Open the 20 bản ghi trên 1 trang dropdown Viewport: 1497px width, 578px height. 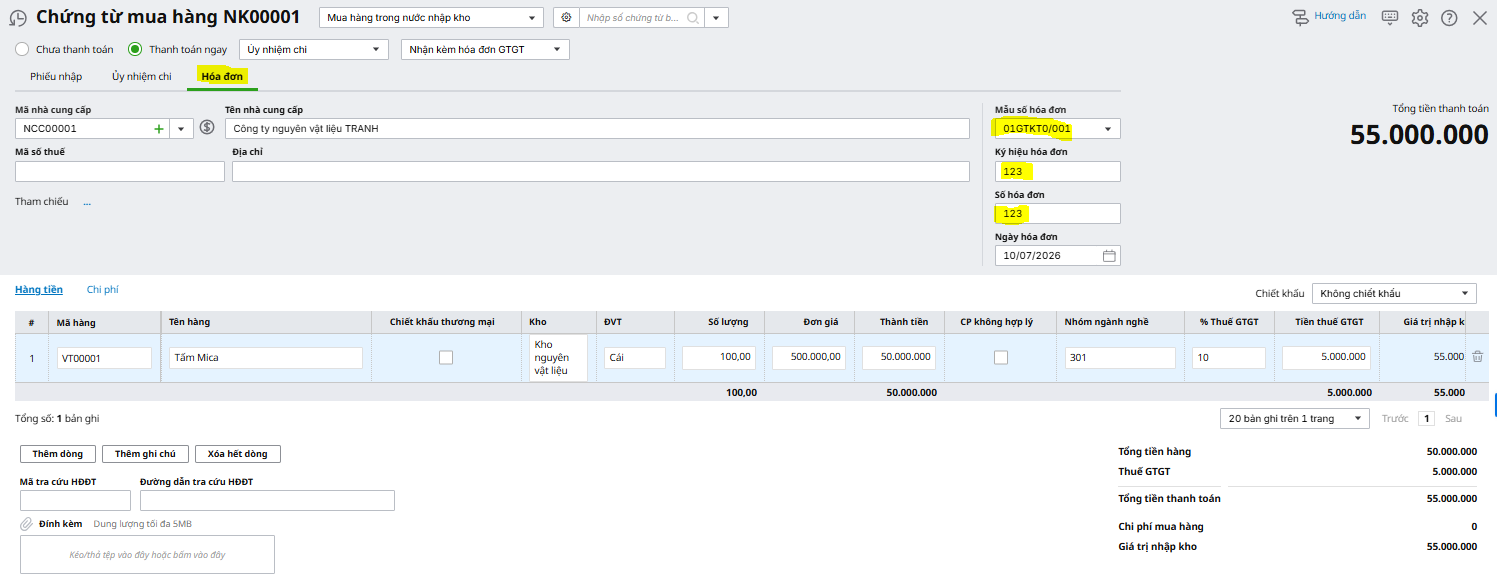(1294, 418)
